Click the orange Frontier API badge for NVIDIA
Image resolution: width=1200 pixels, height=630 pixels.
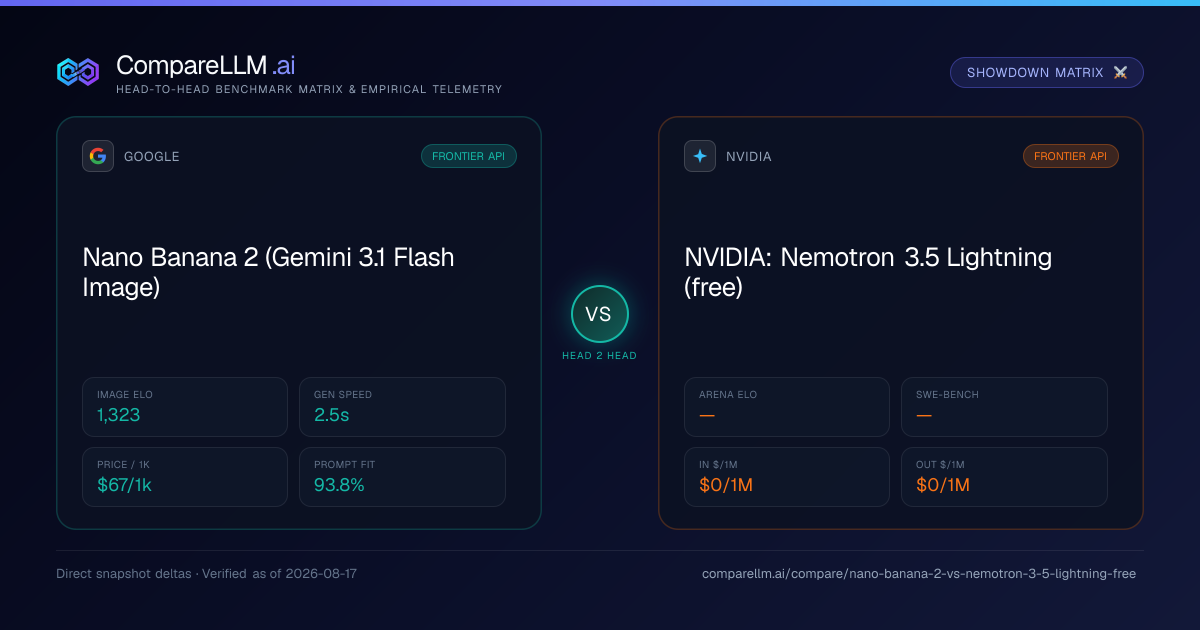[x=1071, y=156]
